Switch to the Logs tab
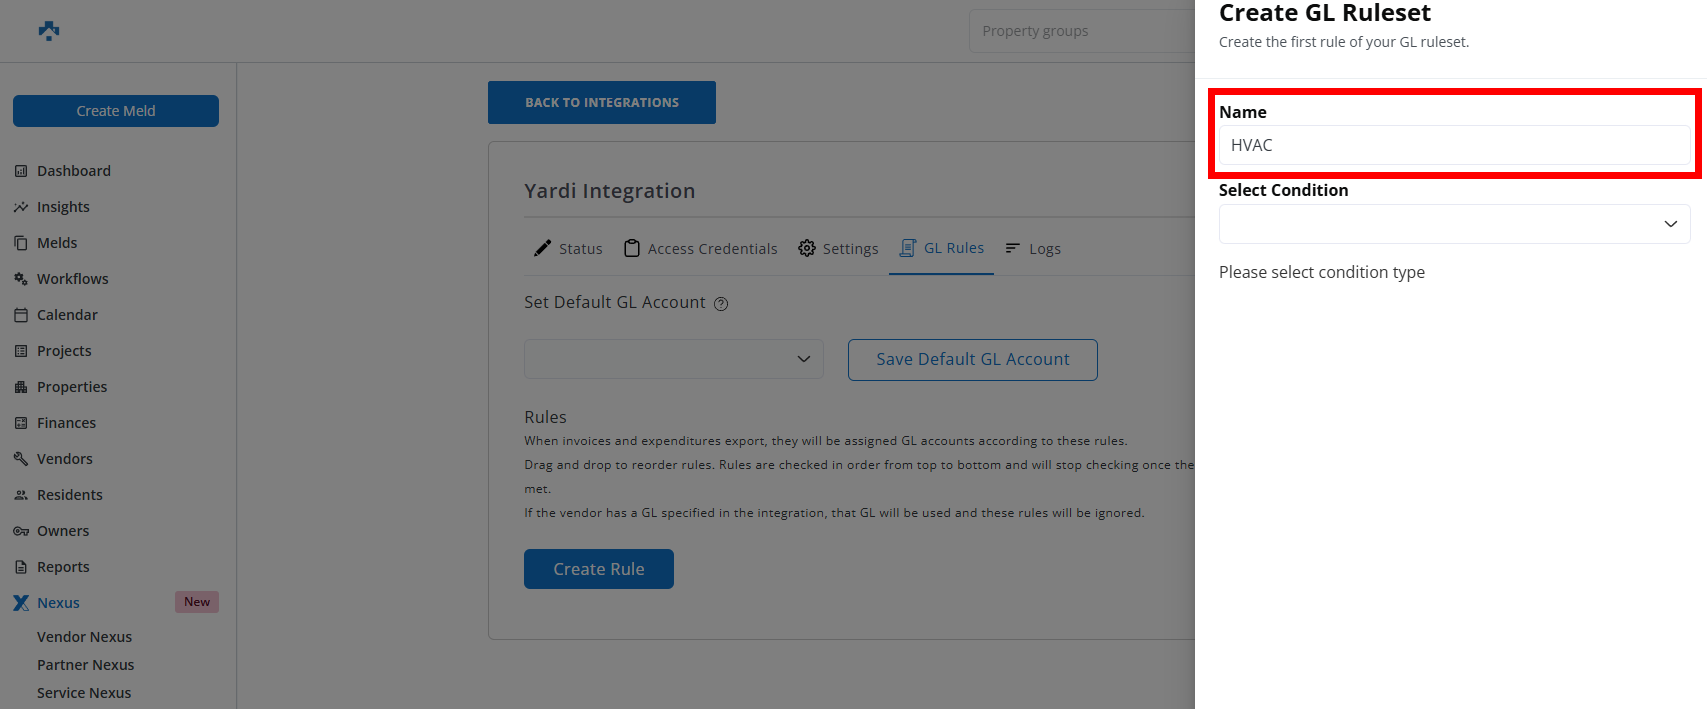Viewport: 1707px width, 709px height. (x=1033, y=248)
